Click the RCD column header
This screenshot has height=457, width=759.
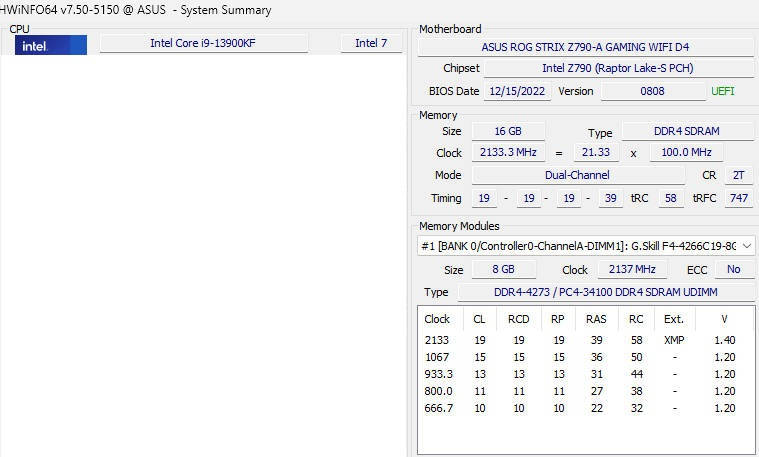pos(519,319)
